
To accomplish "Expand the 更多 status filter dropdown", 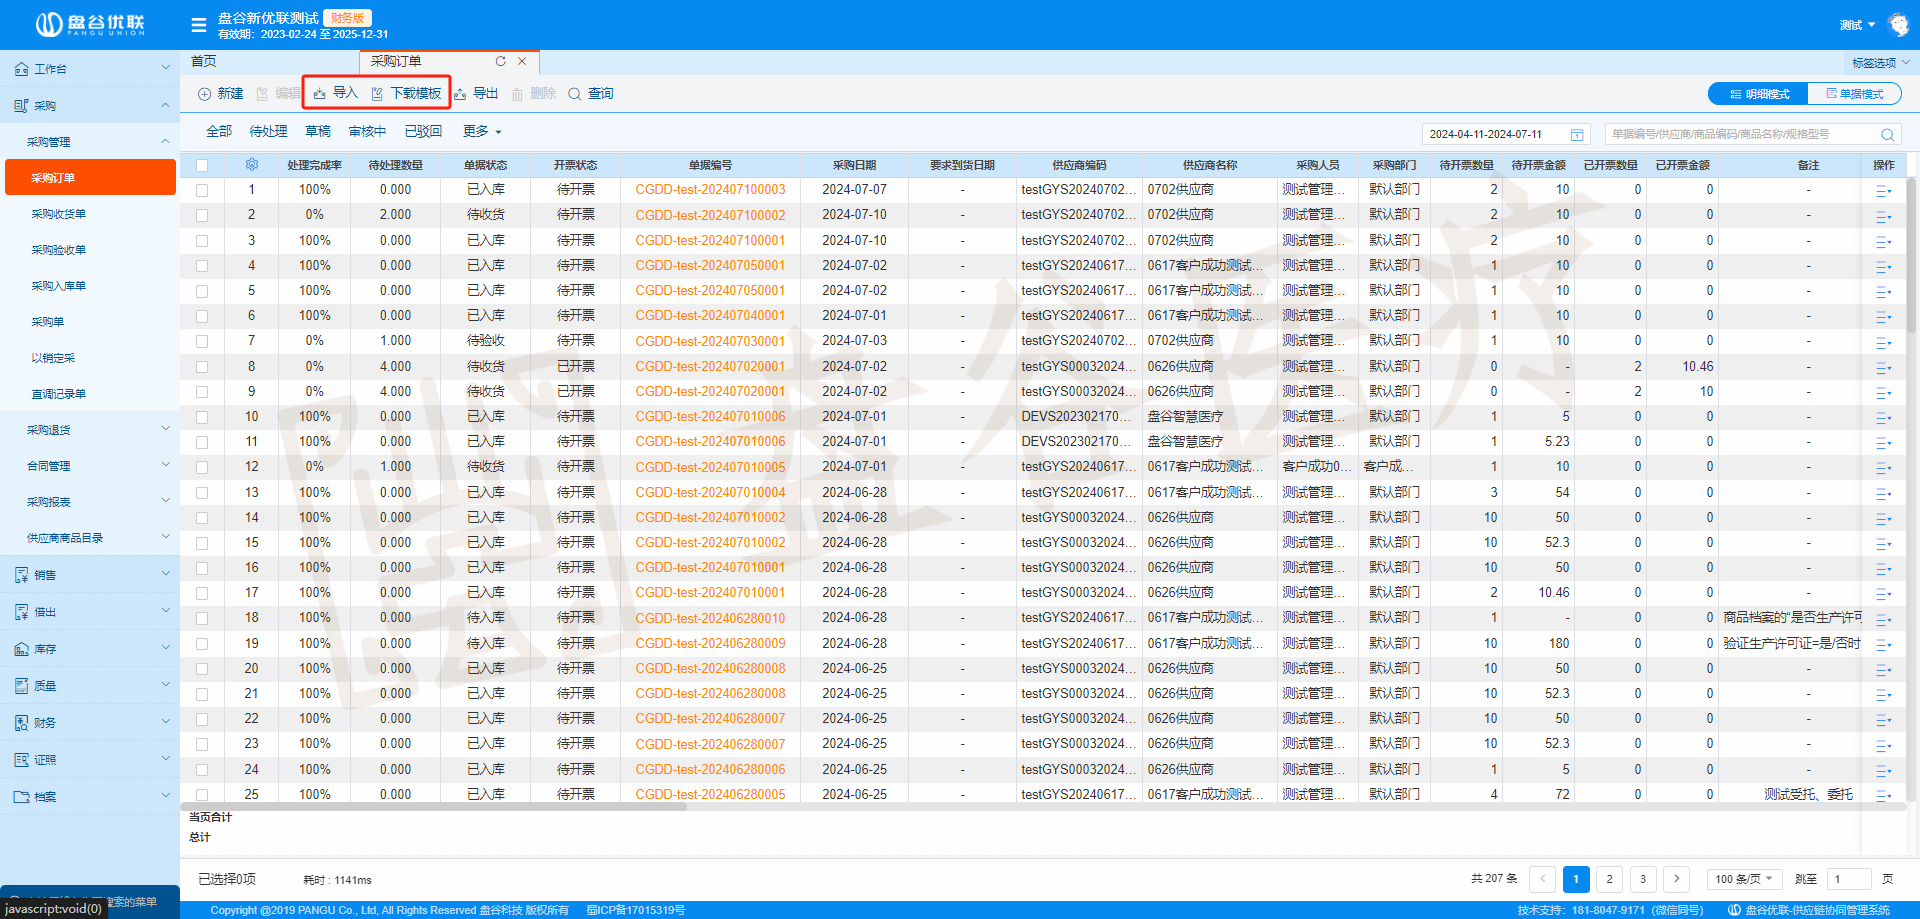I will [x=482, y=131].
